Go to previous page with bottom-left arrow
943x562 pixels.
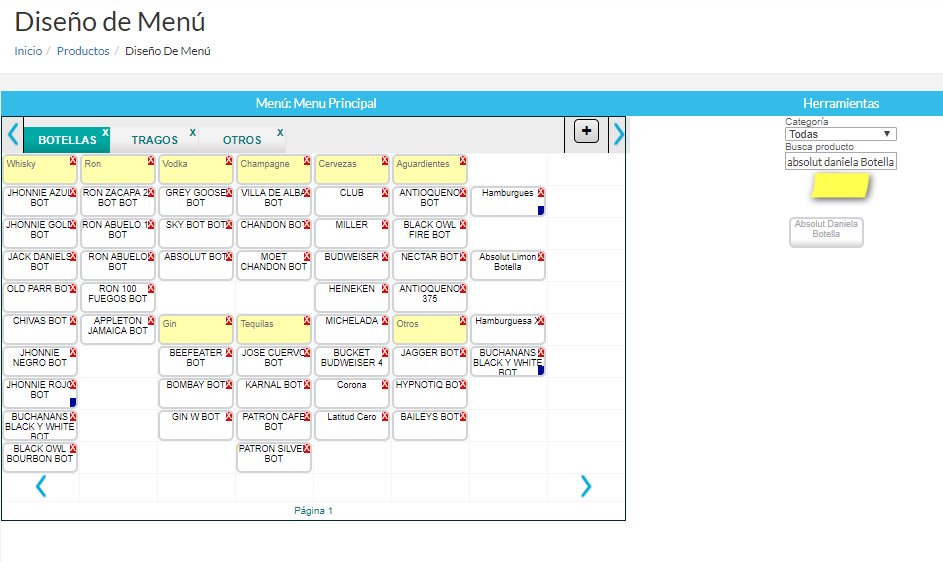[x=41, y=486]
